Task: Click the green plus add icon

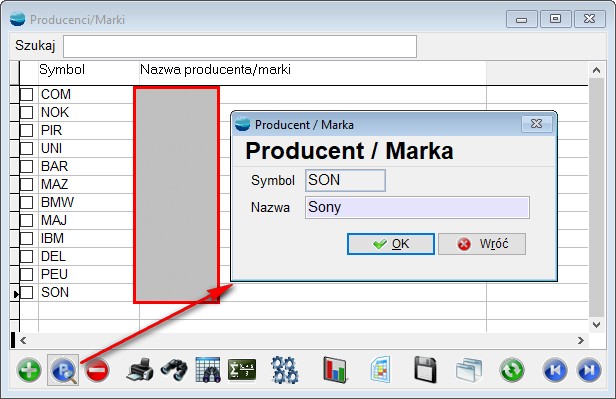Action: (29, 370)
